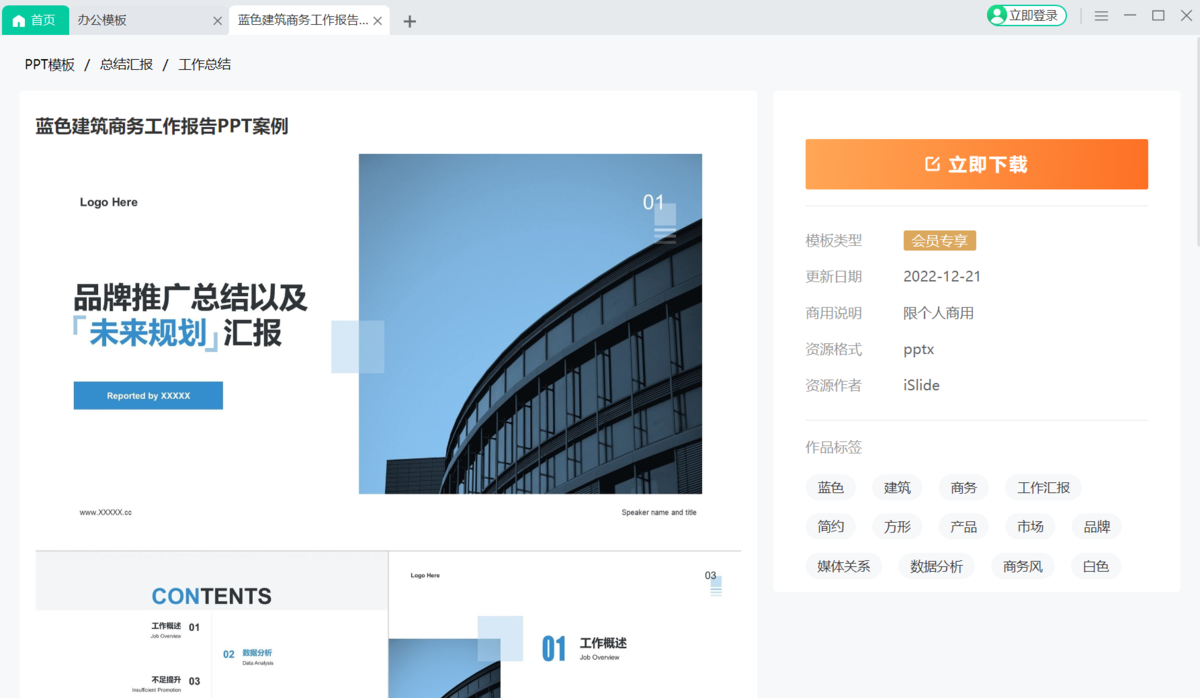Click the orange 立即下载 download button
This screenshot has width=1200, height=698.
(x=976, y=164)
